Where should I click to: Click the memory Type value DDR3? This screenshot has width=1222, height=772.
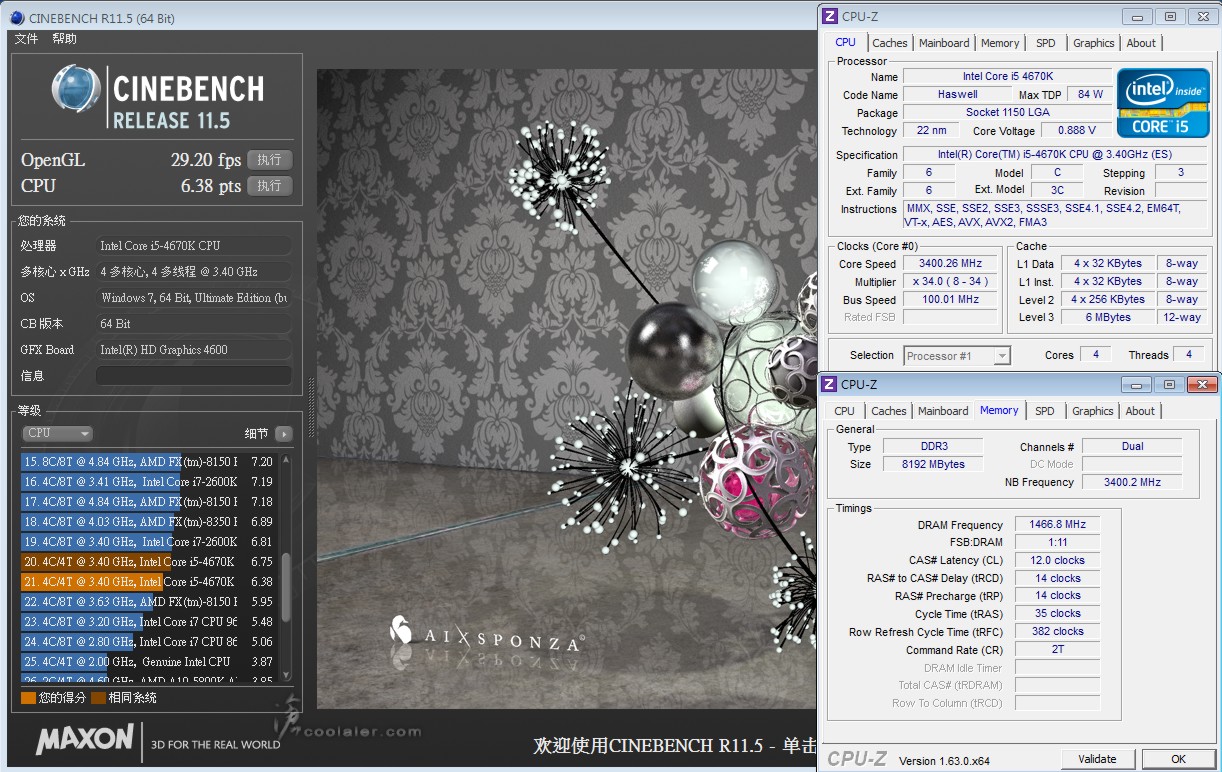933,446
